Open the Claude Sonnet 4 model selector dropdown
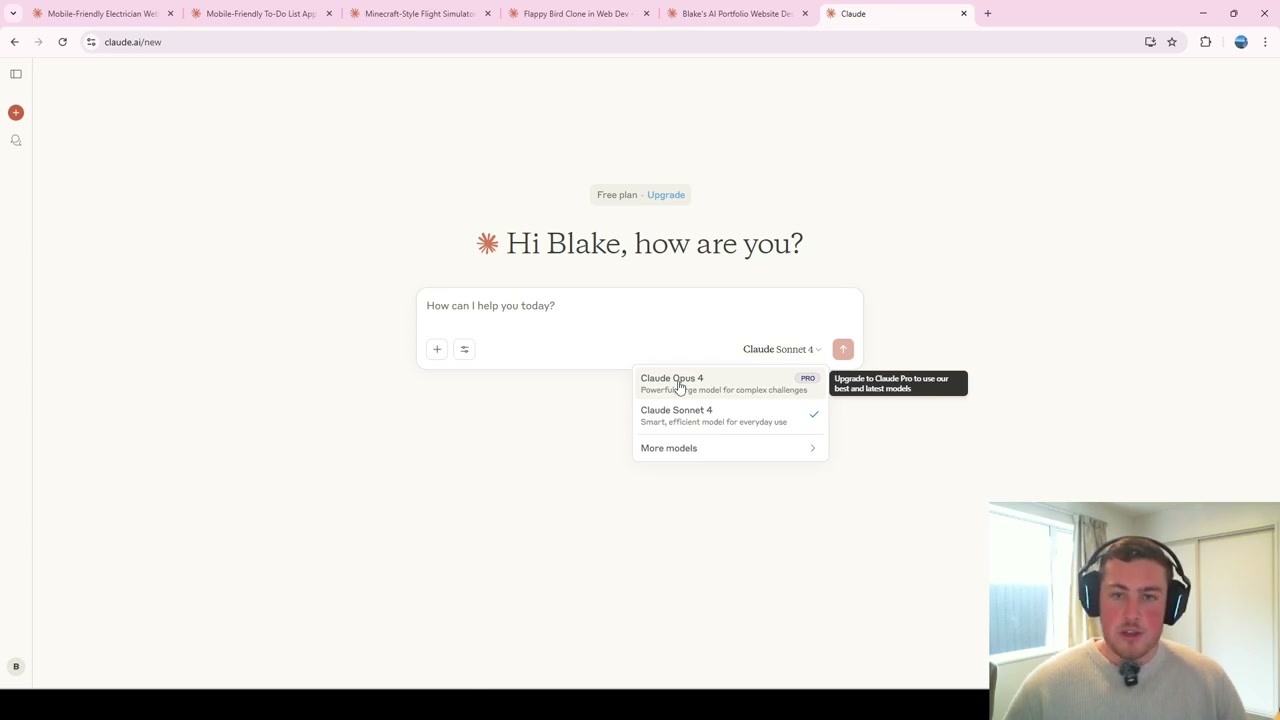 [782, 349]
